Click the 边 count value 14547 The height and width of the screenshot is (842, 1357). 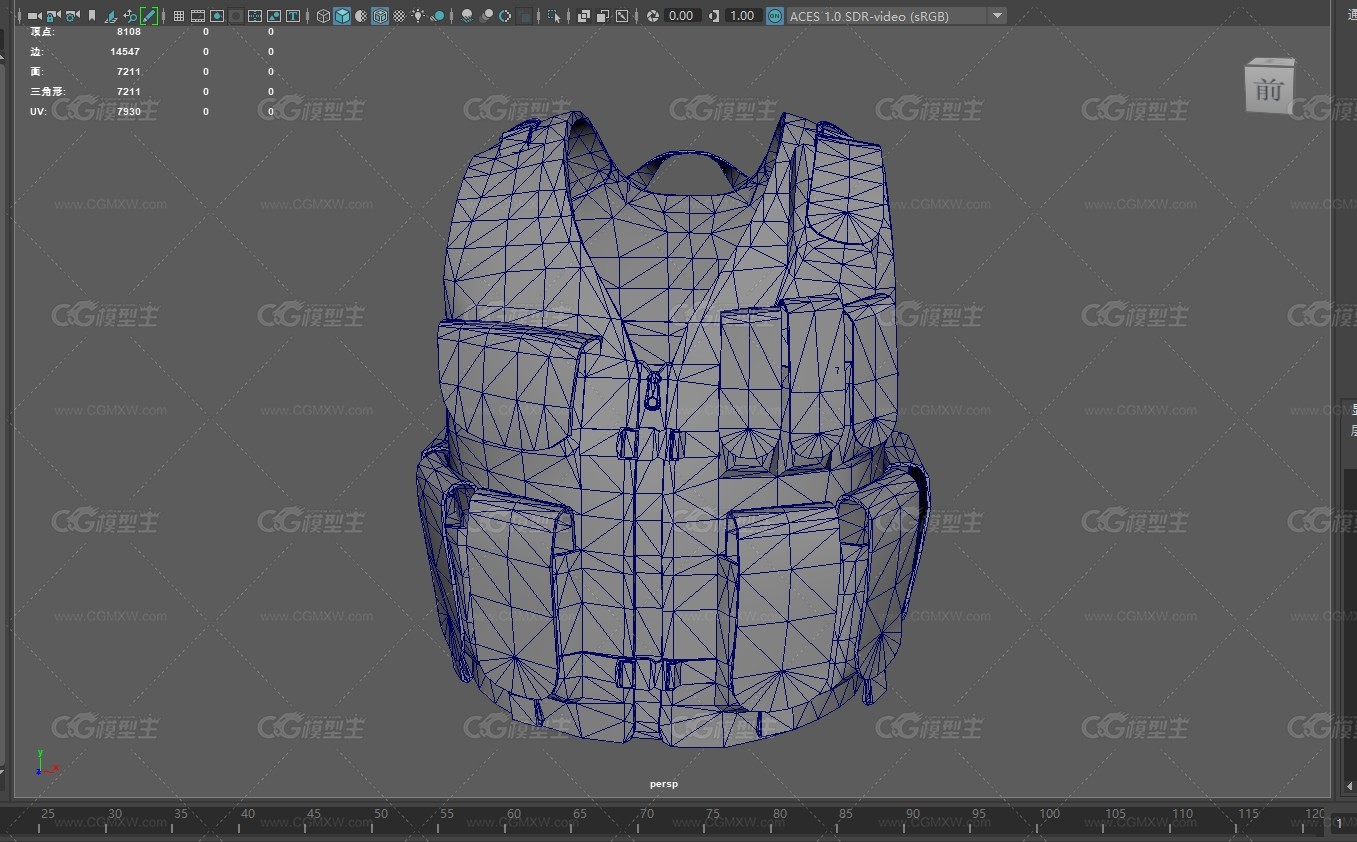point(125,52)
